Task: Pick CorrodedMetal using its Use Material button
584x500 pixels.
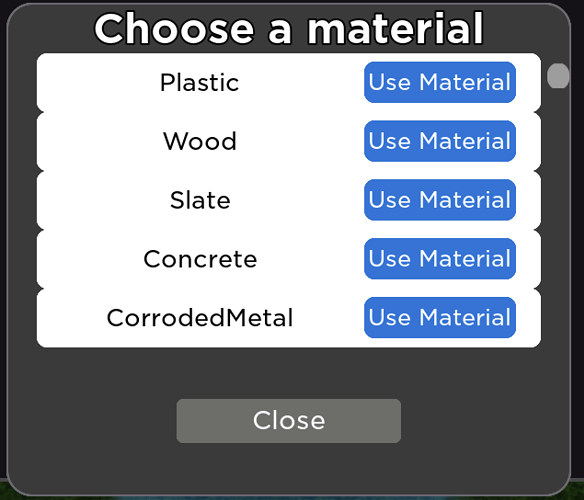Action: pyautogui.click(x=440, y=318)
